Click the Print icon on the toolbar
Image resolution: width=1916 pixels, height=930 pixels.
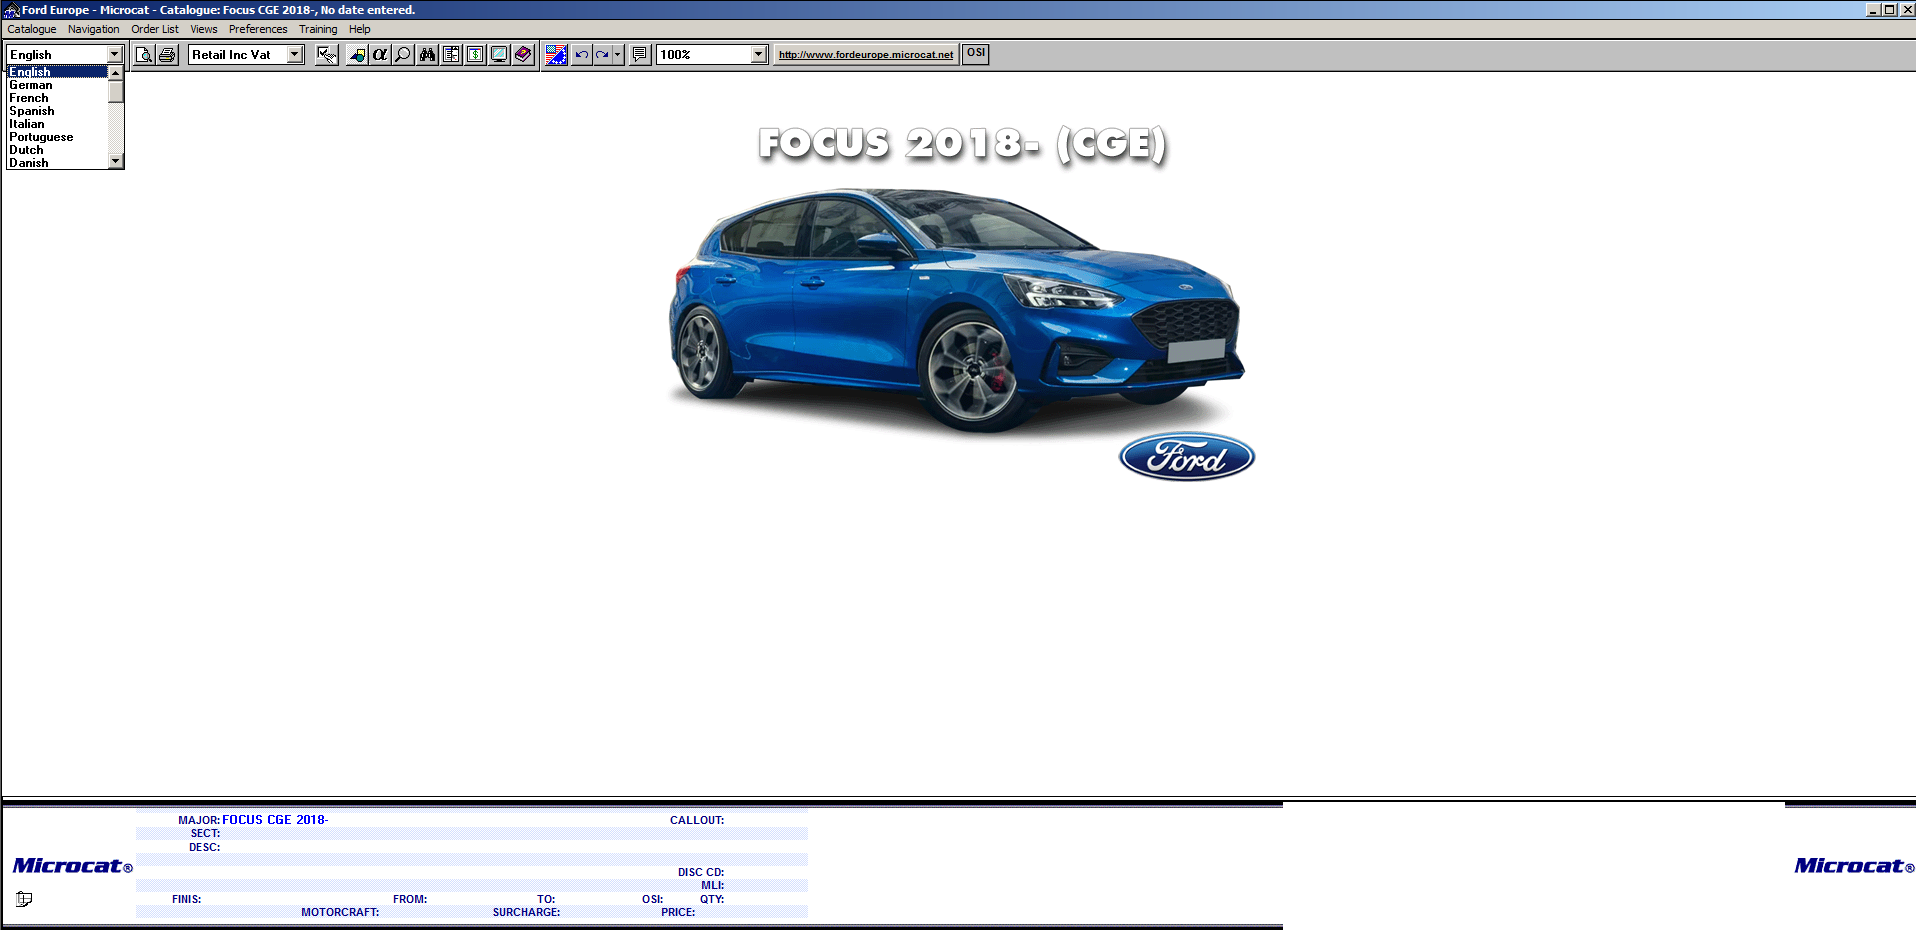pyautogui.click(x=167, y=54)
